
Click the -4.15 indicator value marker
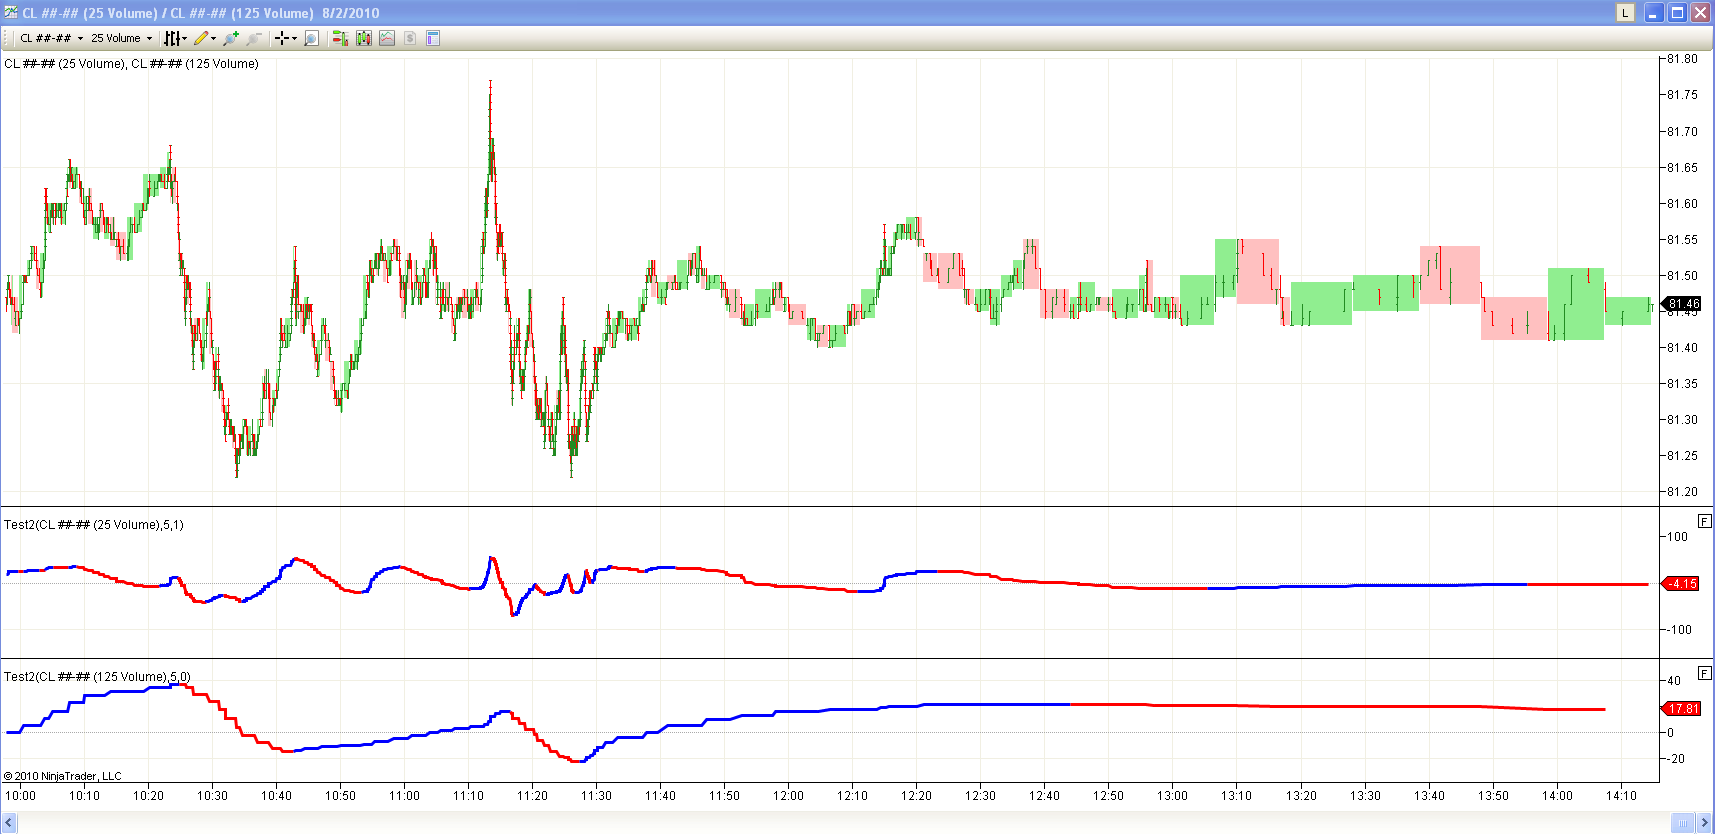point(1680,584)
